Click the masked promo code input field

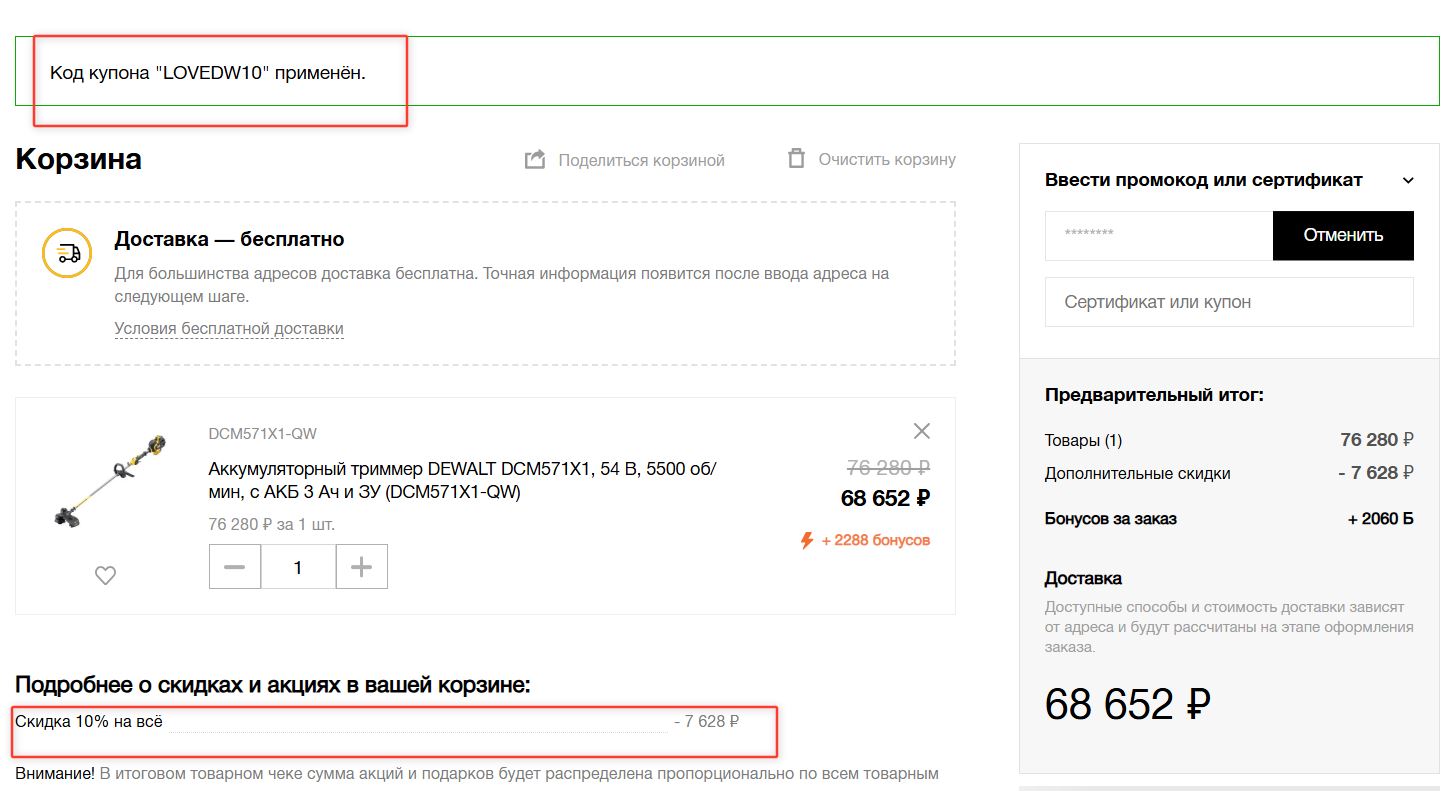click(x=1158, y=235)
